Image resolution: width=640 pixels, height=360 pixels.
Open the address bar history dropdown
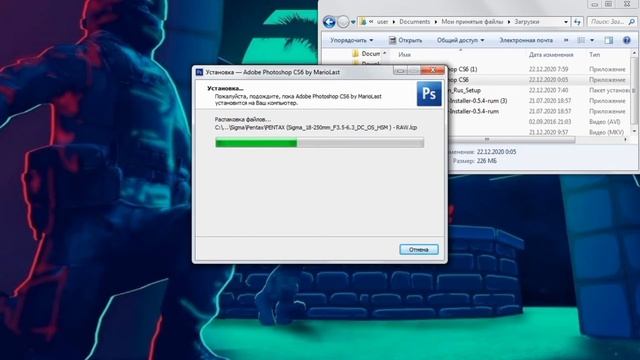pos(566,22)
